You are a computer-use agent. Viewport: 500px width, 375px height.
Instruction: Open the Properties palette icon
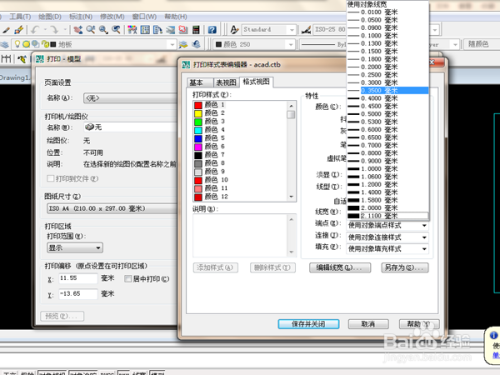coord(132,30)
